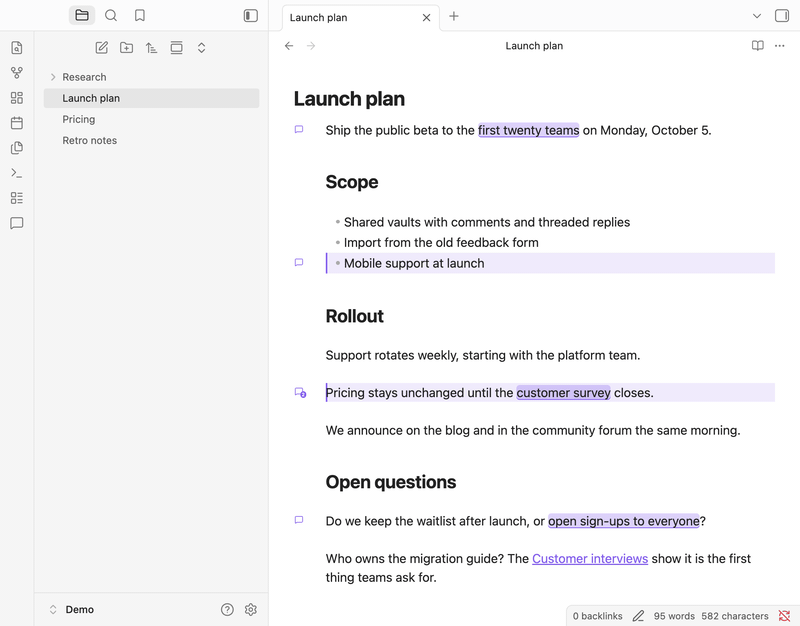Toggle the right sidebar
Image resolution: width=800 pixels, height=626 pixels.
[x=782, y=16]
